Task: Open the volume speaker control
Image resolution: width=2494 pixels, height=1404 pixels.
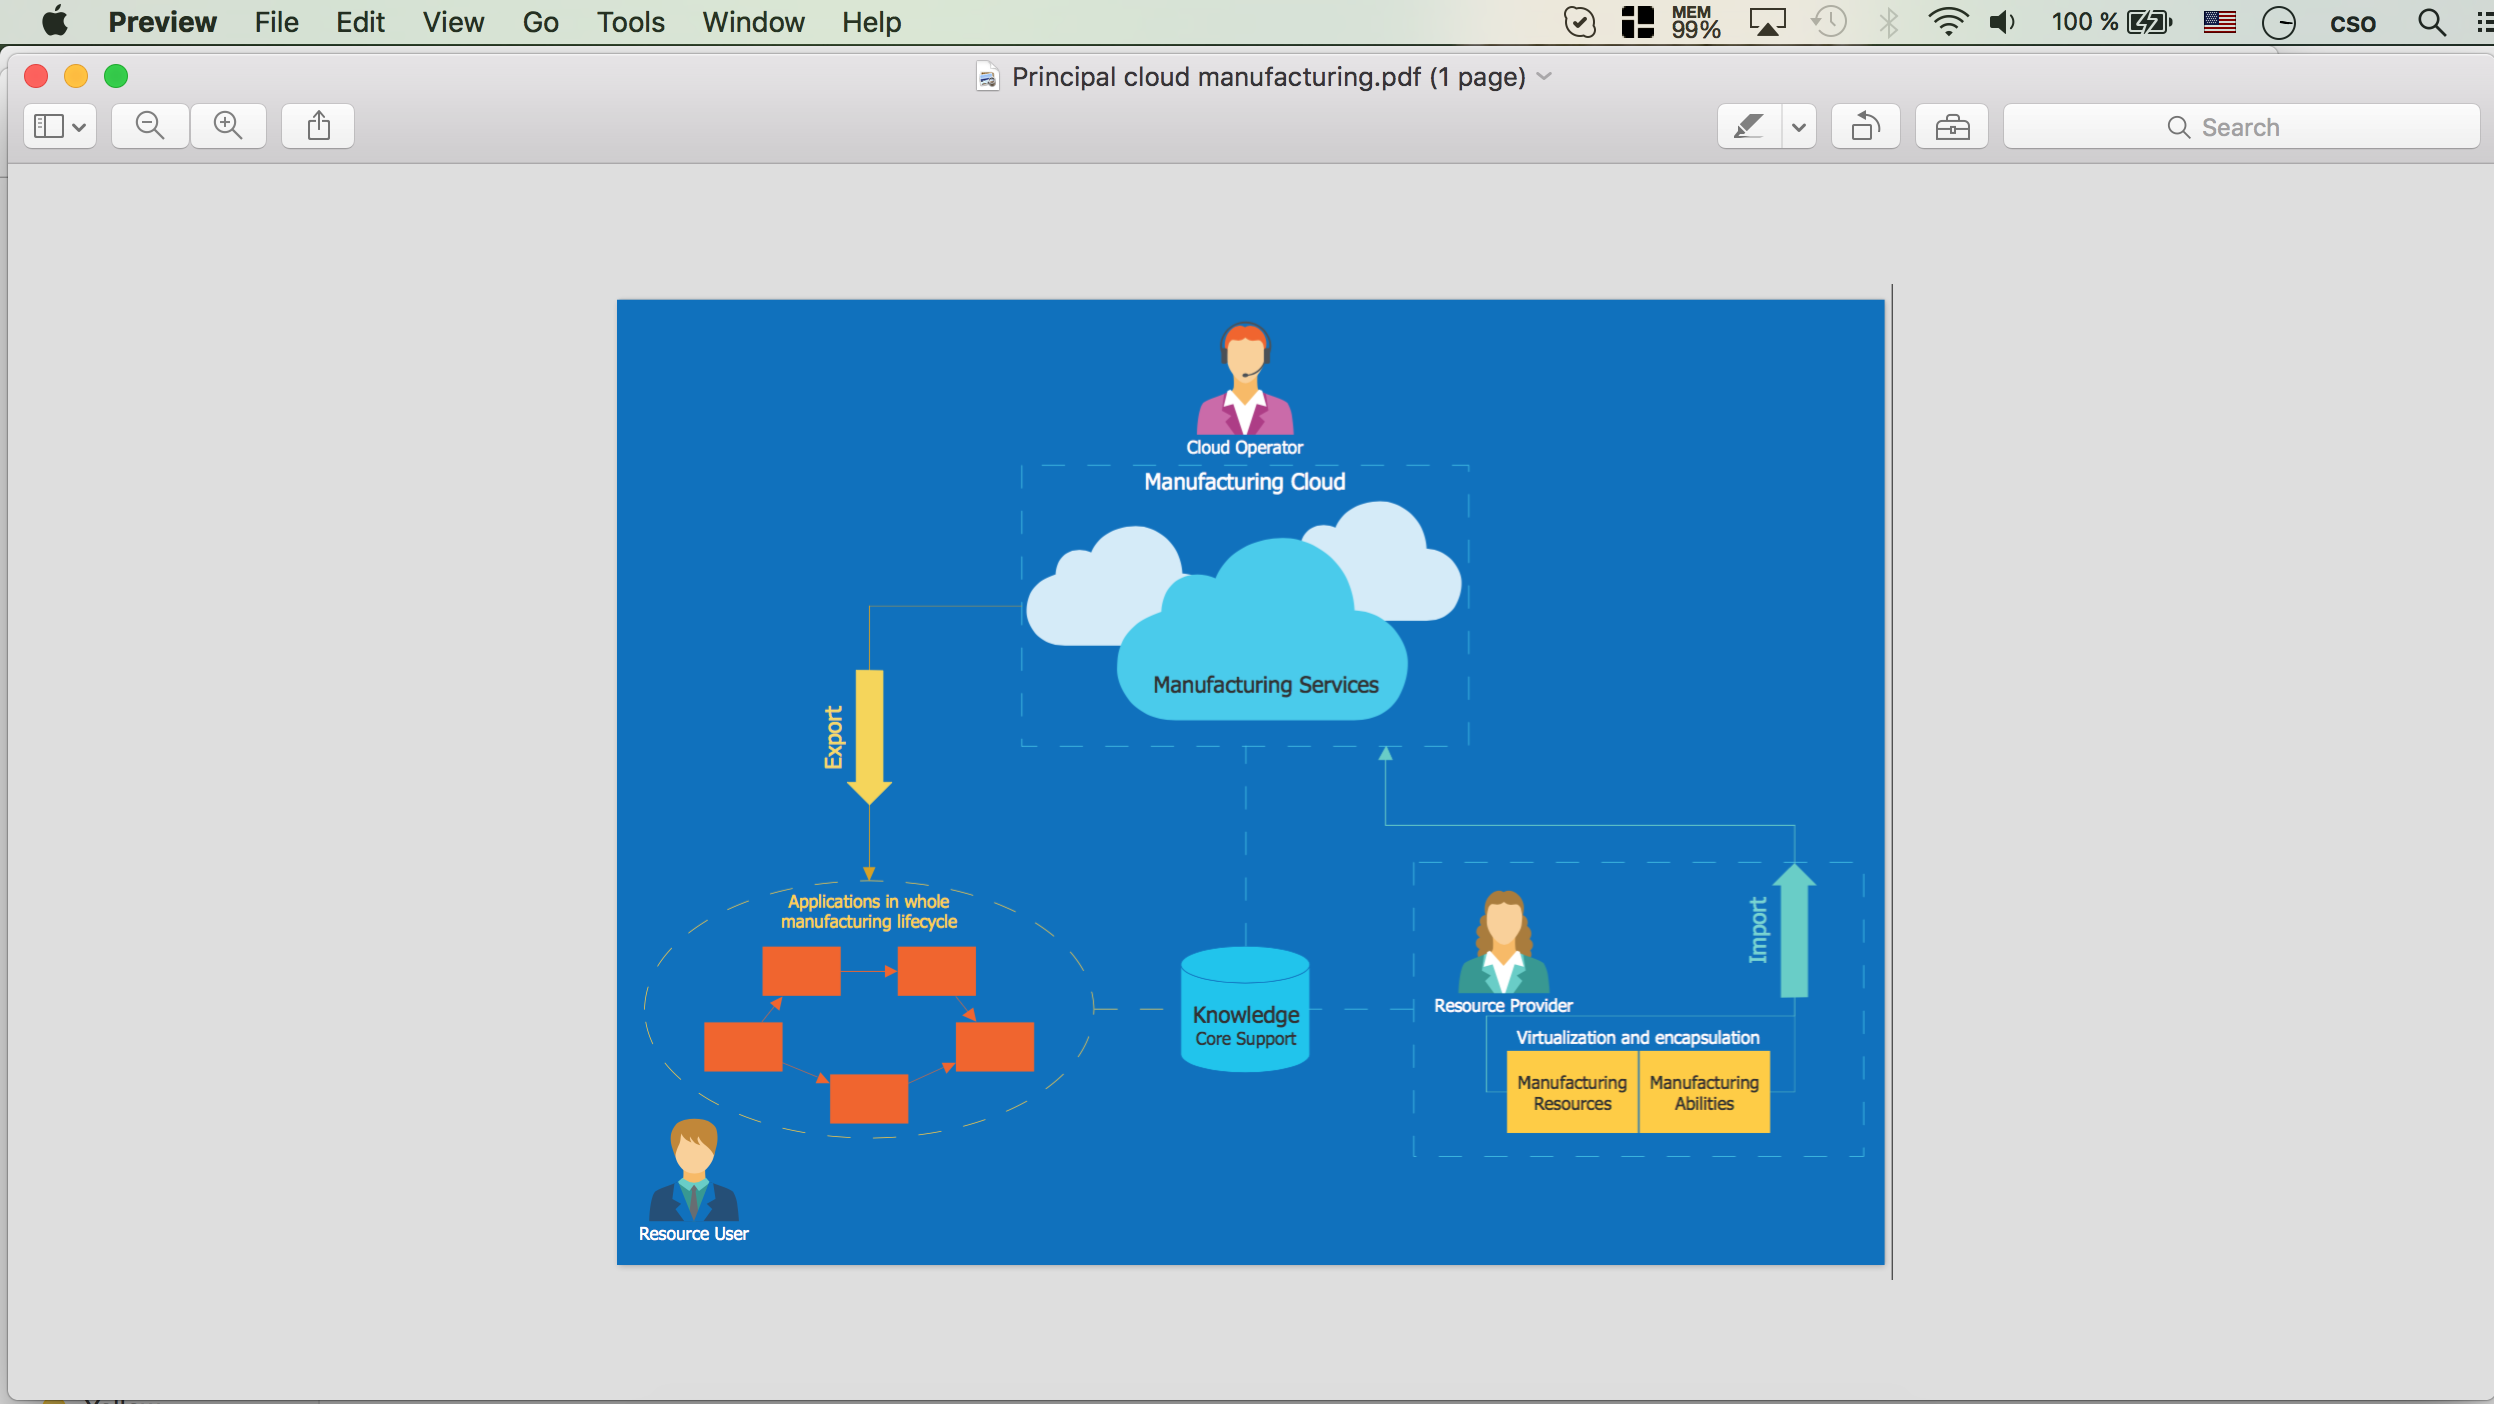Action: point(2003,22)
